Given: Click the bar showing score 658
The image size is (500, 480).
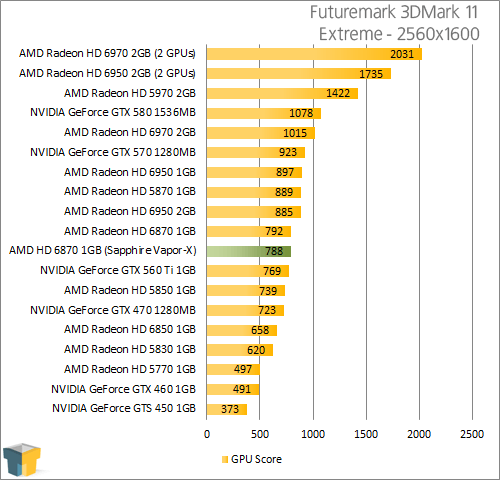Looking at the screenshot, I should pyautogui.click(x=242, y=330).
